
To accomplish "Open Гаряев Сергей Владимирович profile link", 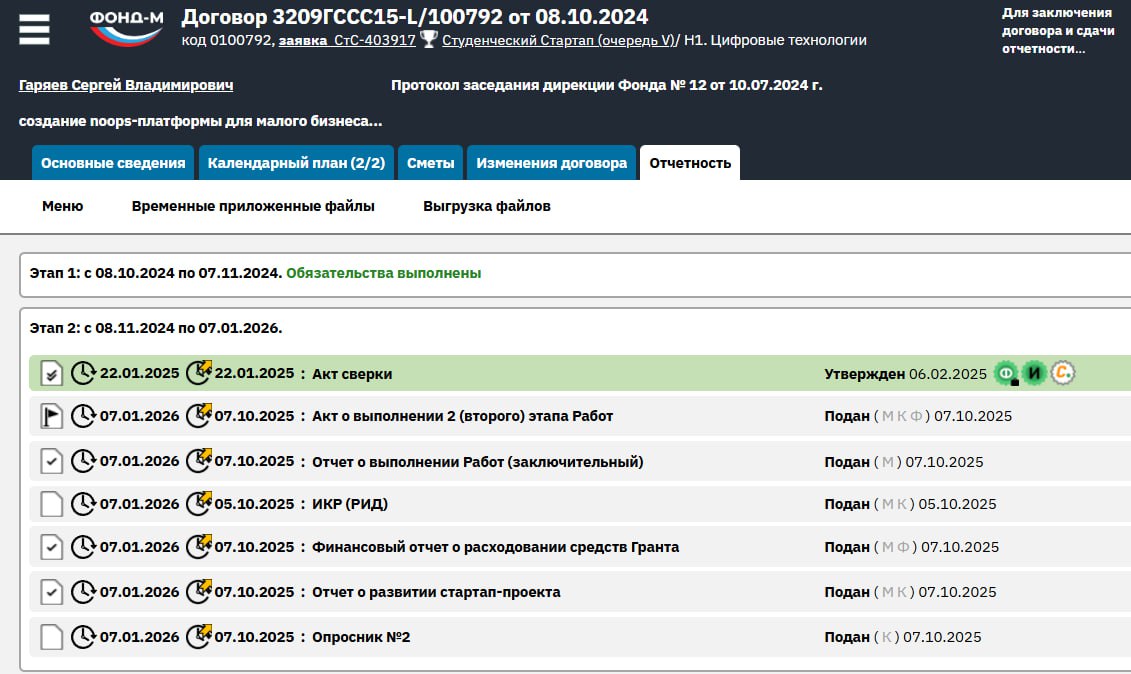I will tap(126, 86).
